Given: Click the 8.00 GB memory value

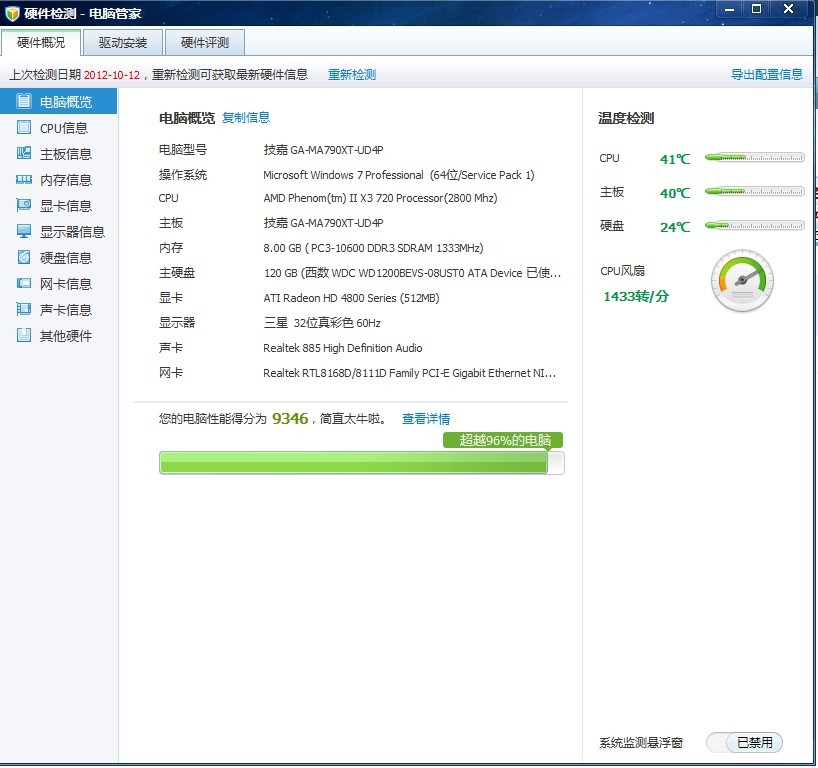Looking at the screenshot, I should (373, 248).
